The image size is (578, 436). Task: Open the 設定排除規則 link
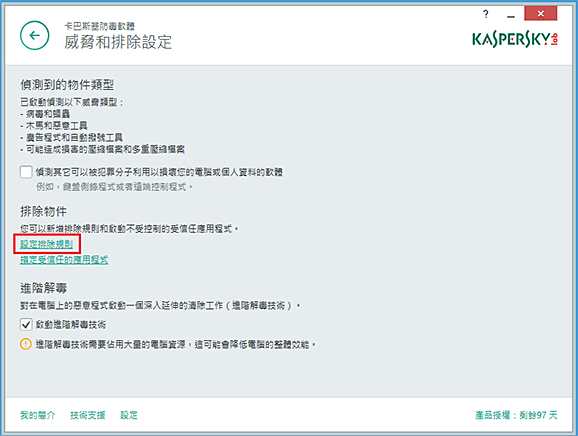click(46, 244)
